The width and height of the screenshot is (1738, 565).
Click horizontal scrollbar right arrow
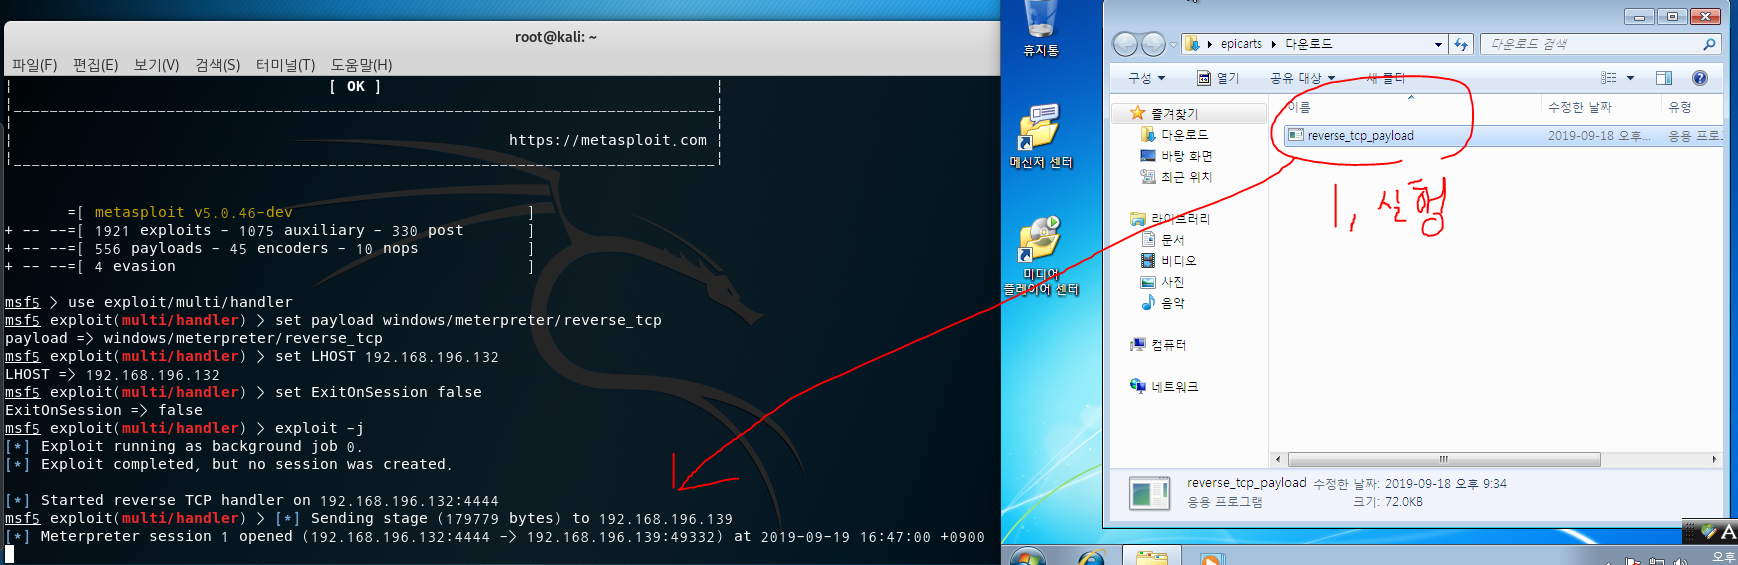pyautogui.click(x=1714, y=460)
